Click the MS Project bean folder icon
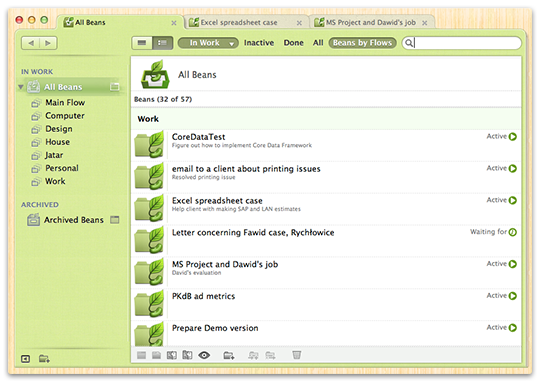This screenshot has width=540, height=382. point(149,272)
